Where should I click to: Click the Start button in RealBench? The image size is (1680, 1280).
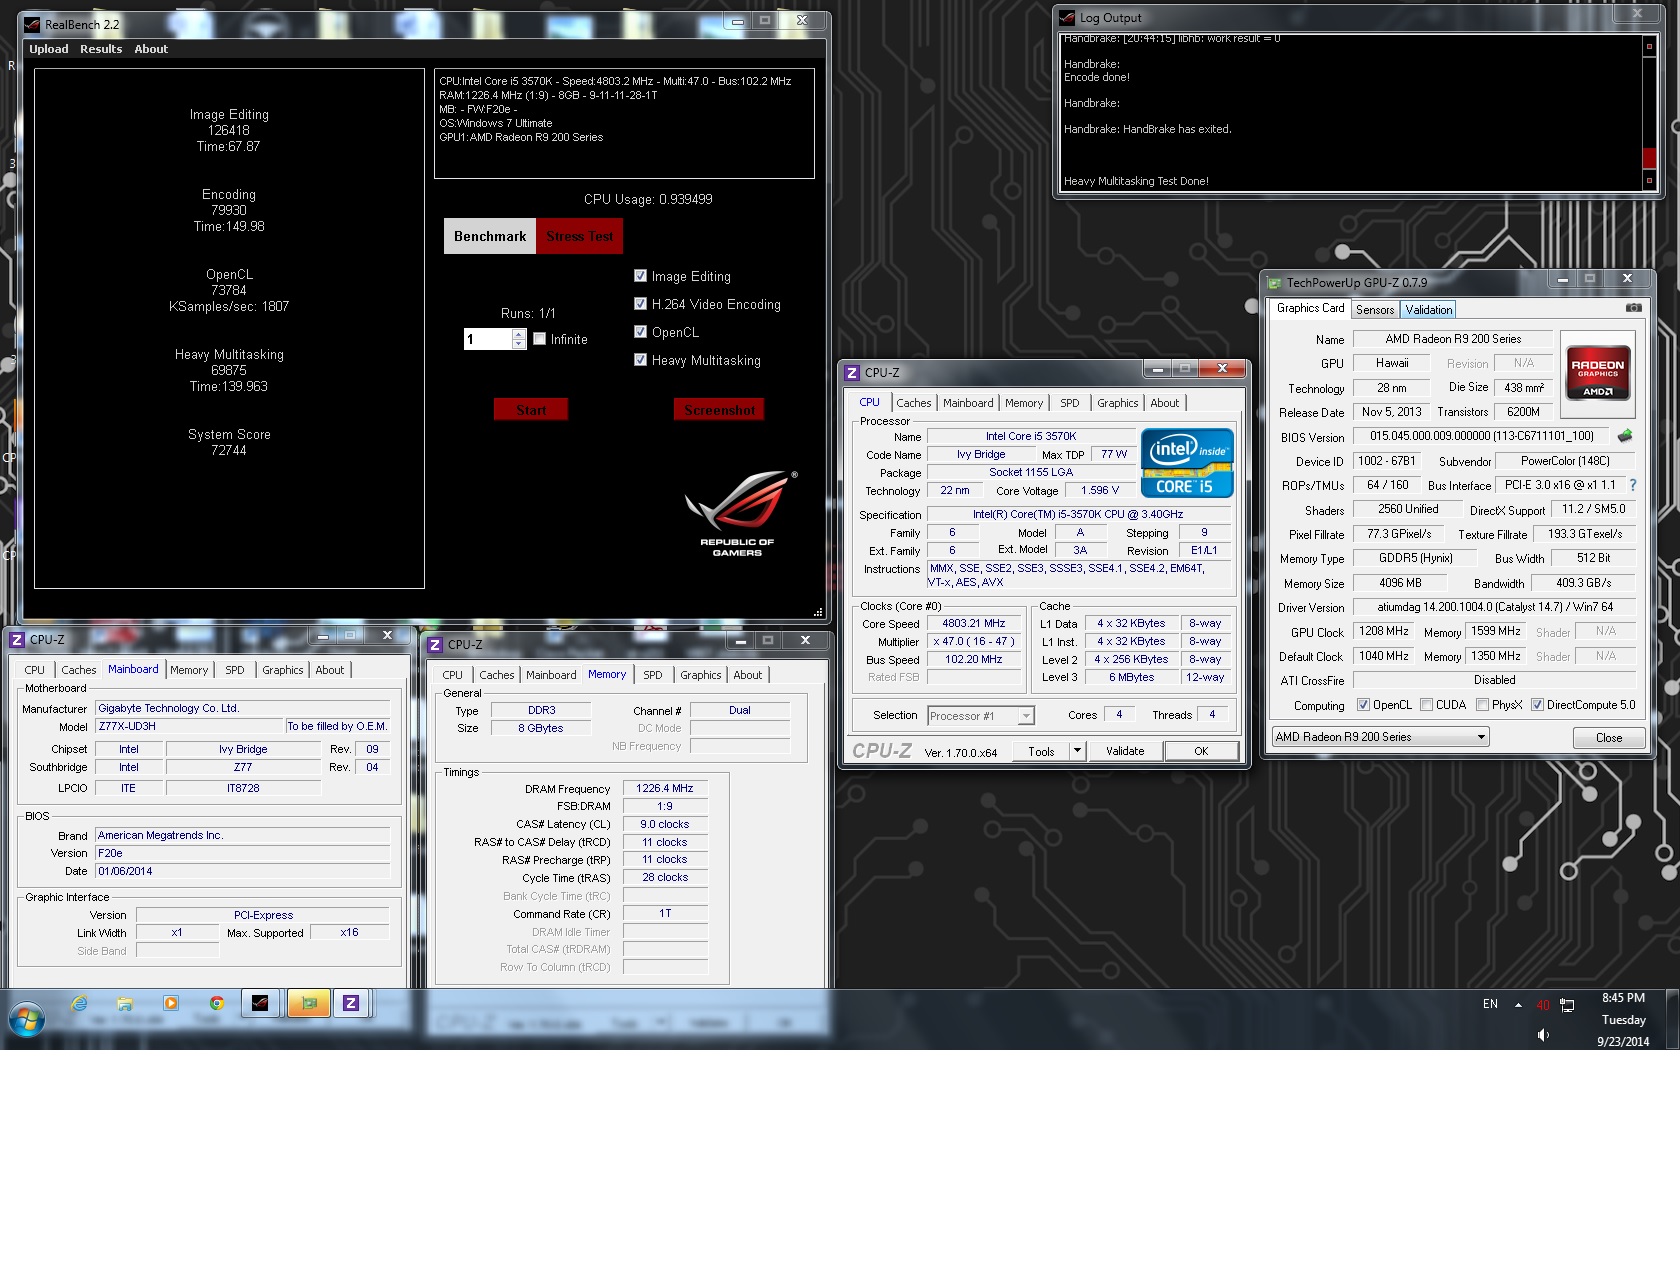pyautogui.click(x=531, y=409)
